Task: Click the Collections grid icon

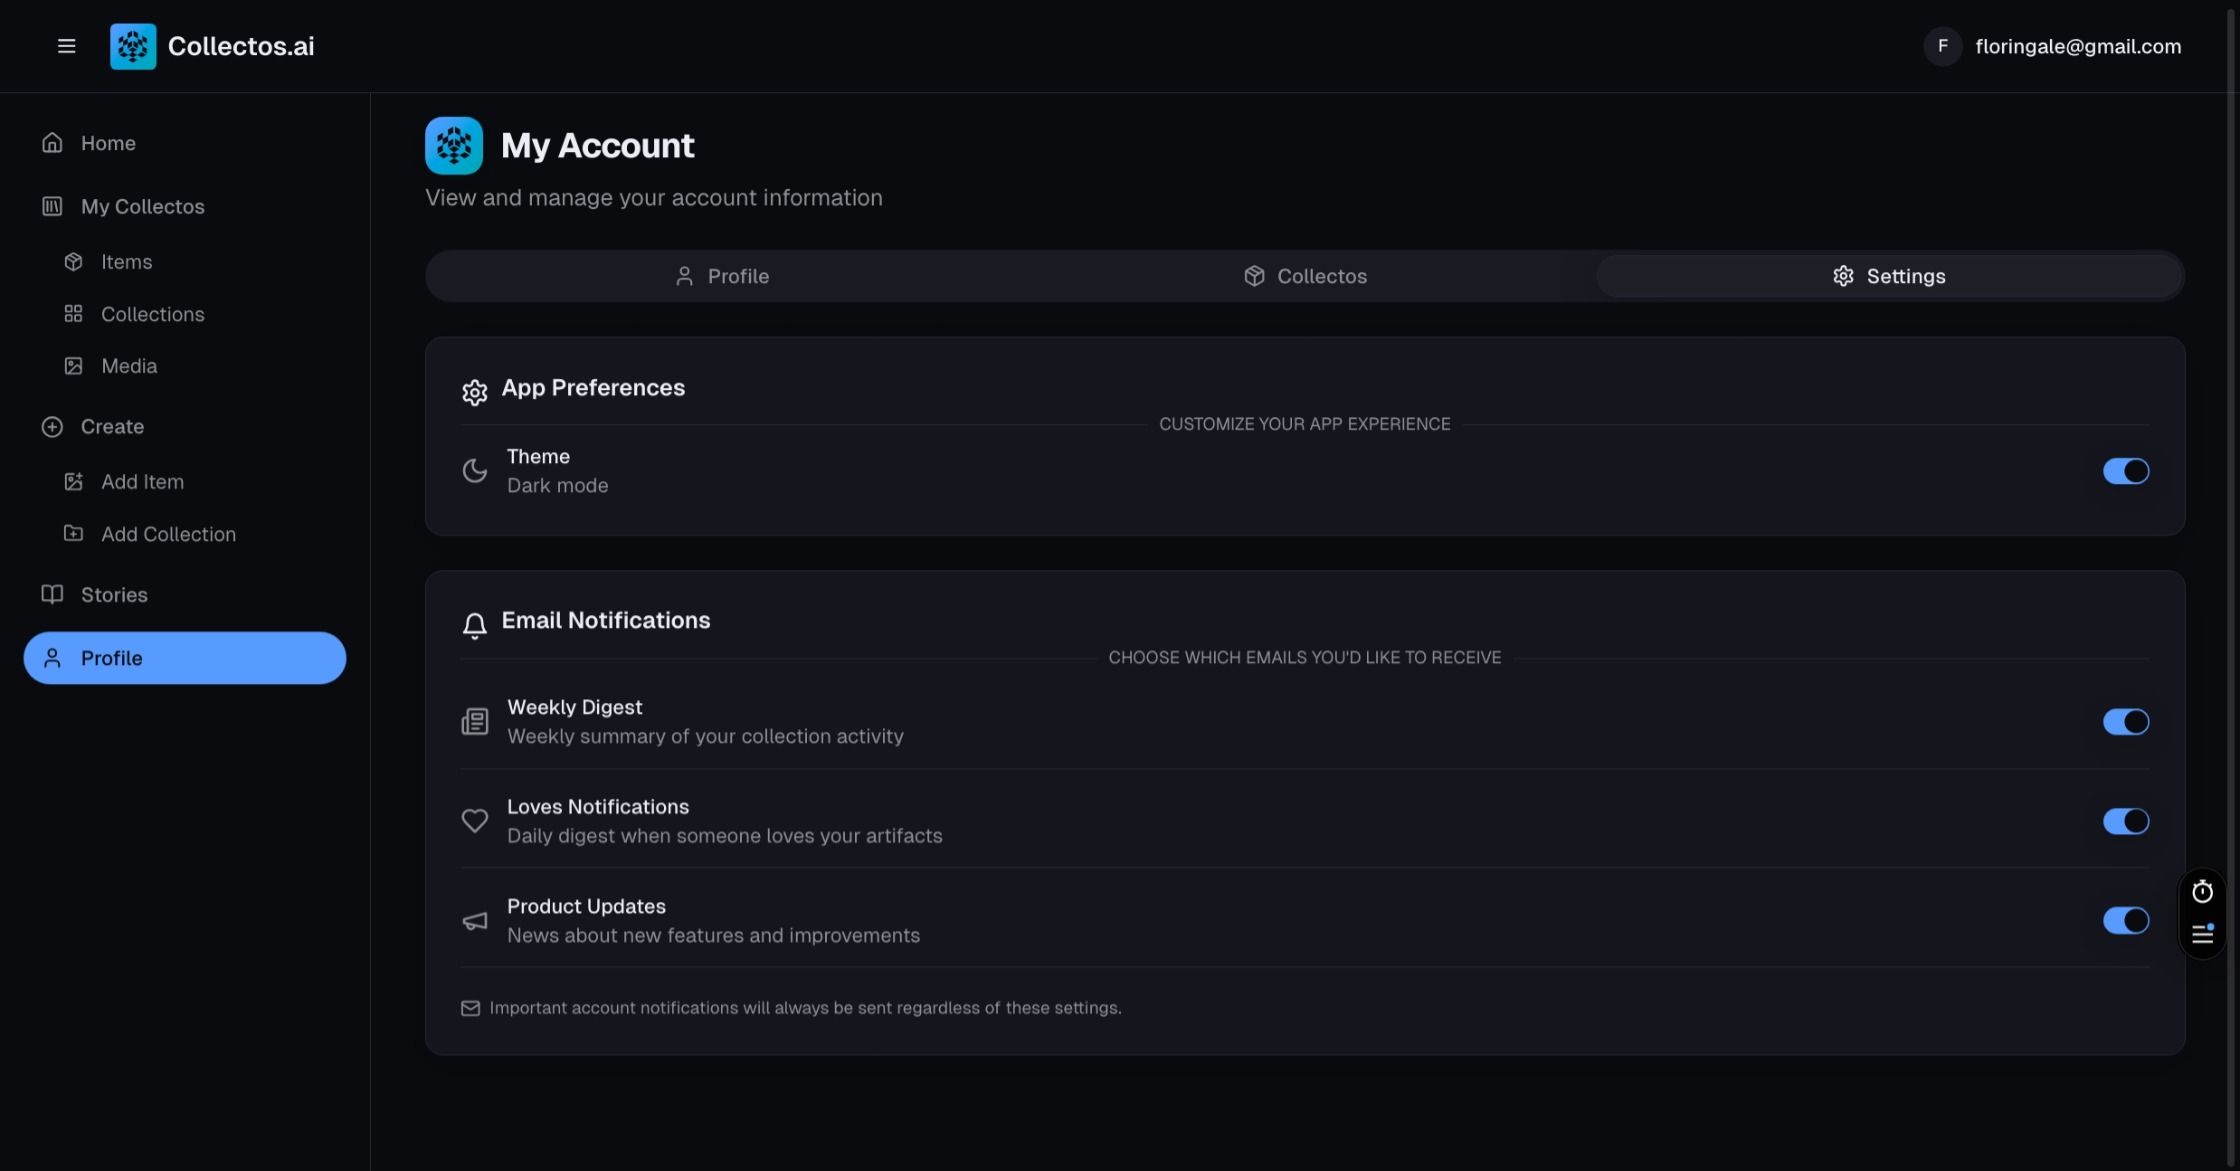Action: tap(73, 314)
